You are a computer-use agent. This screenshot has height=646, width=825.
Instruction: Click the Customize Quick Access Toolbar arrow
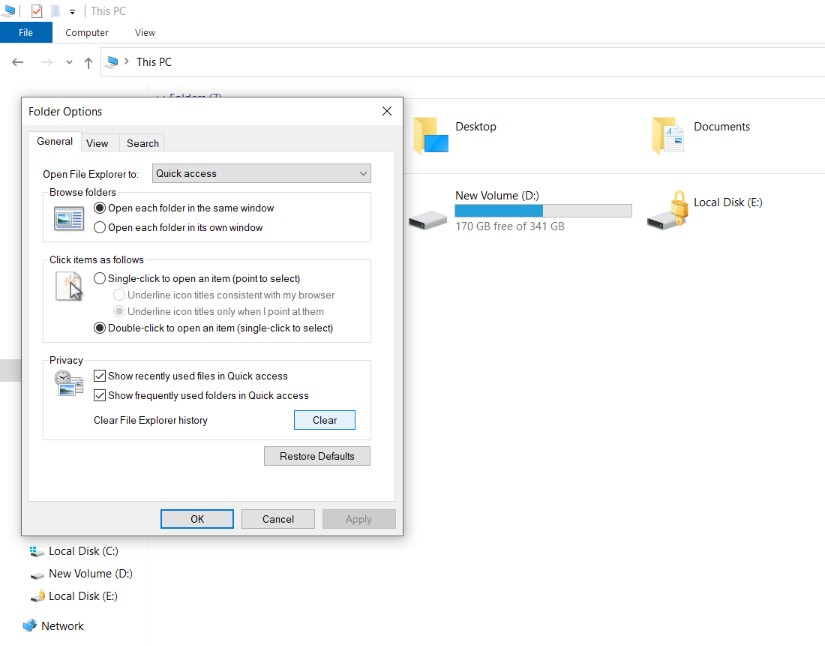click(72, 11)
